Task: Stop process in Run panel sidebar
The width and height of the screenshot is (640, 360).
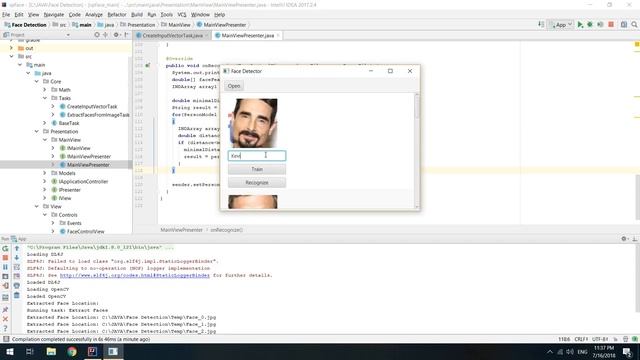Action: pyautogui.click(x=5, y=258)
